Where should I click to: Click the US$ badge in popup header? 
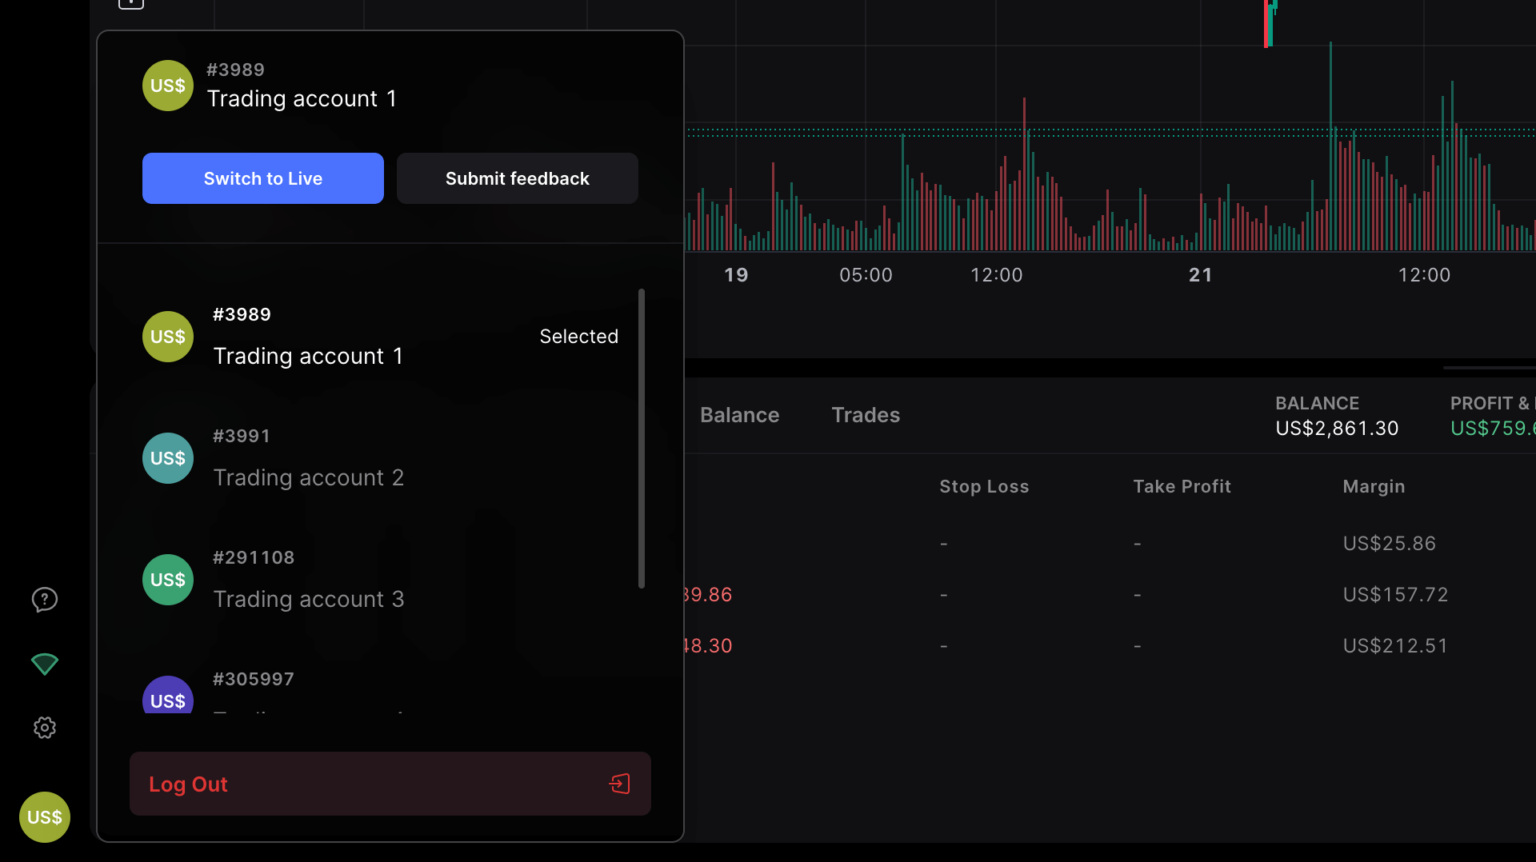(x=167, y=86)
